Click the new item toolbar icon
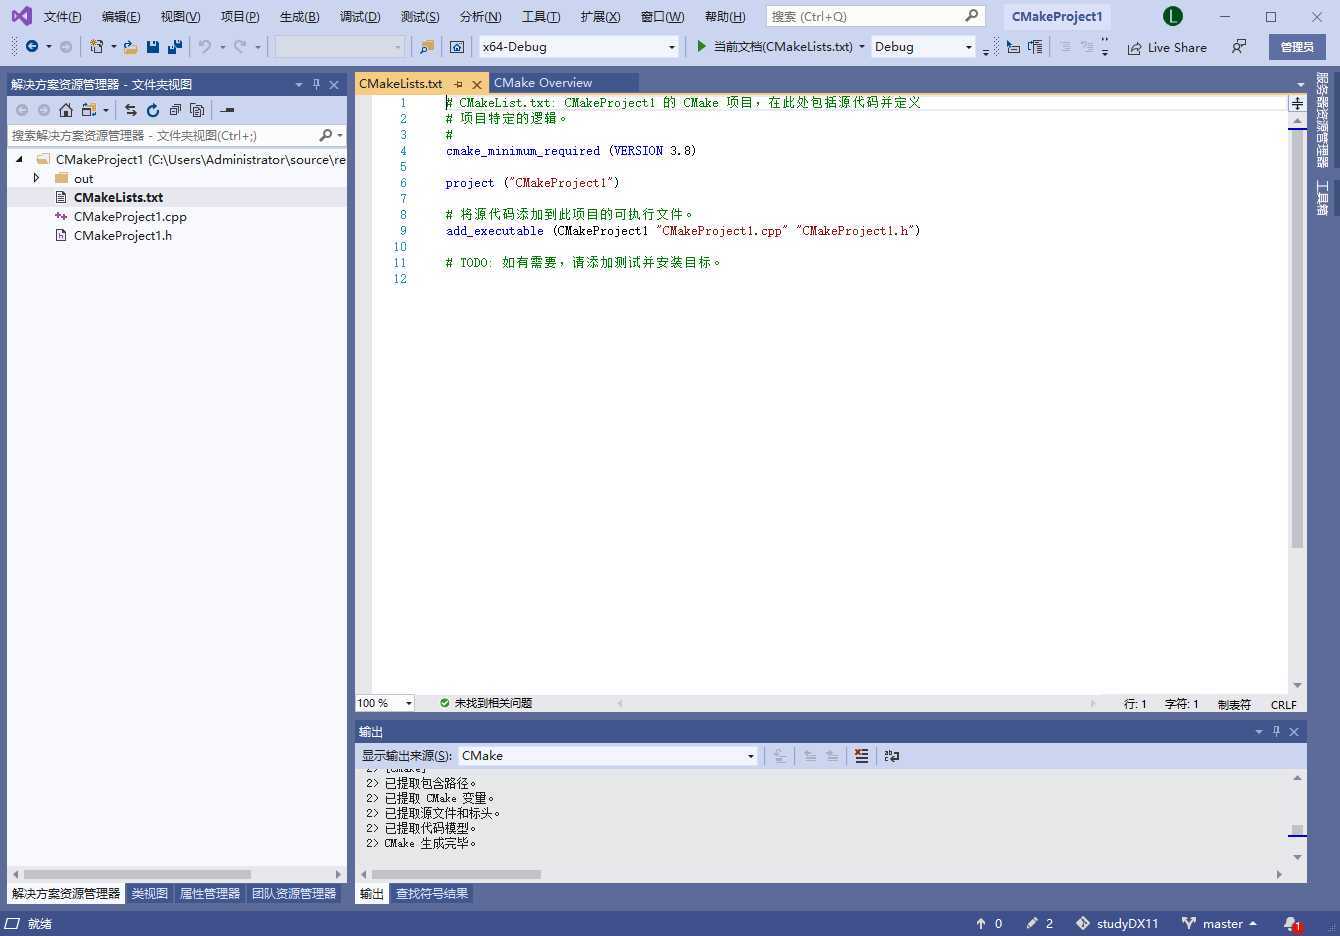Viewport: 1340px width, 936px height. coord(96,47)
